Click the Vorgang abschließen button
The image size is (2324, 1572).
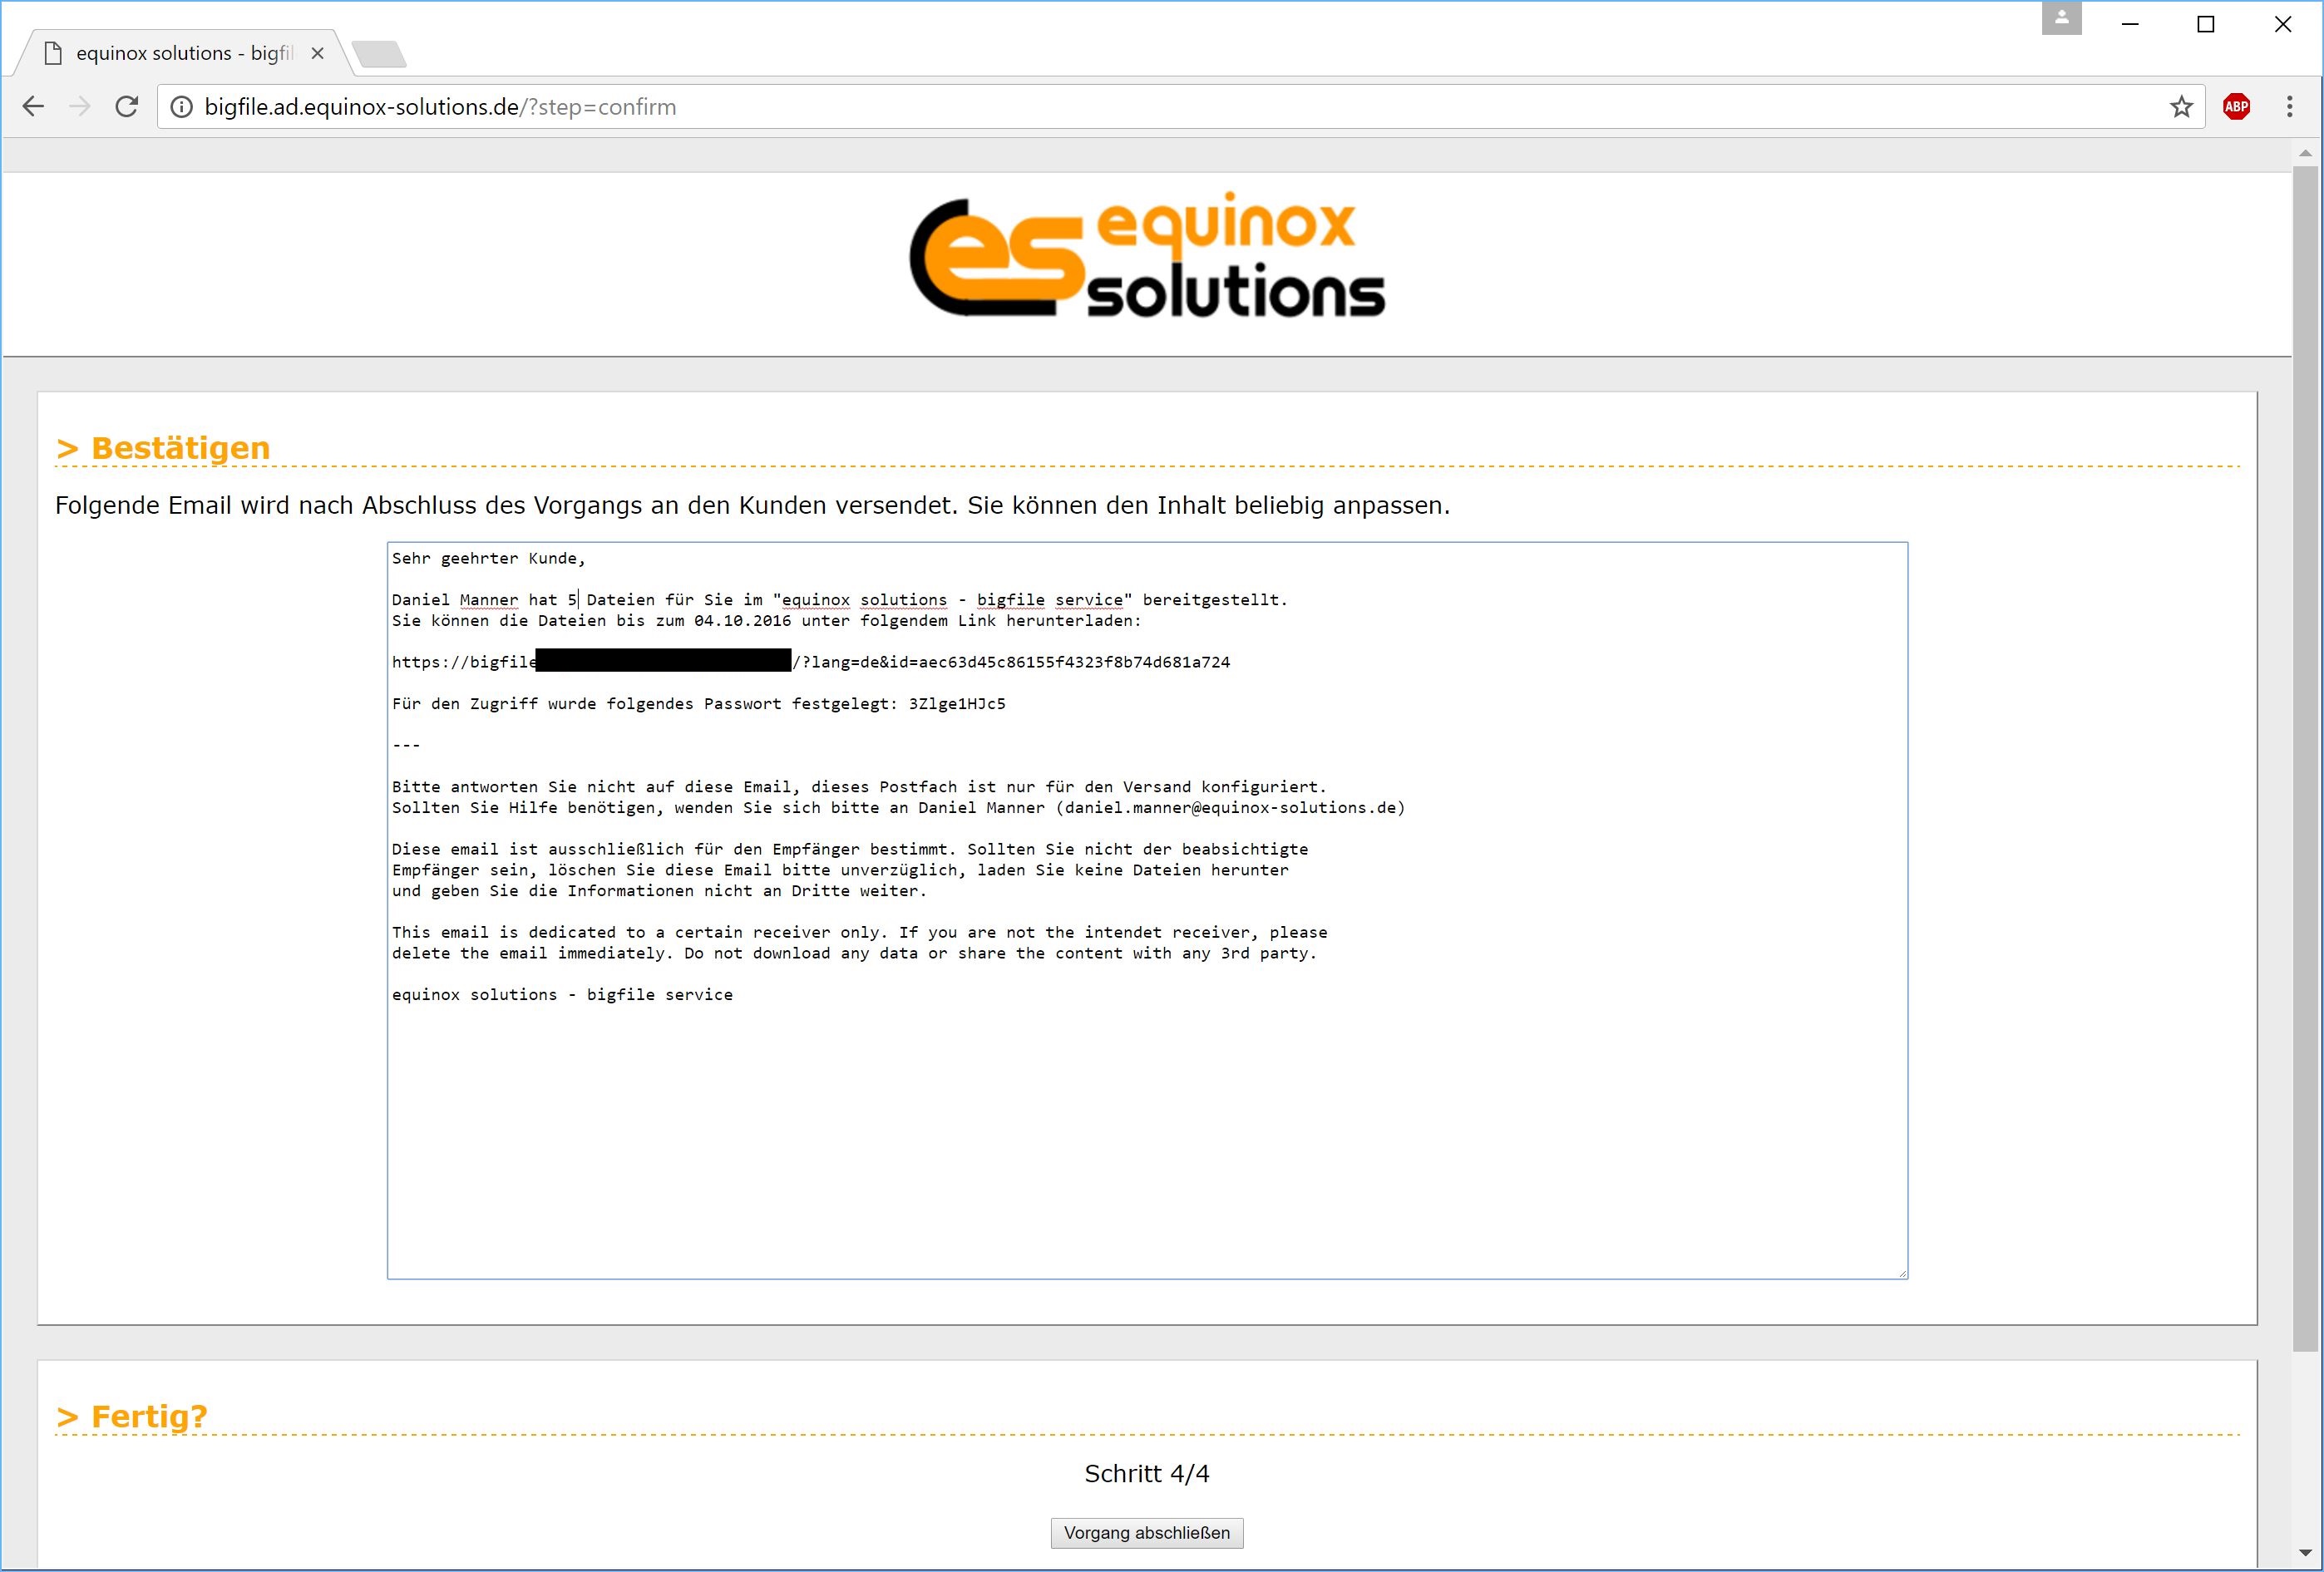[x=1147, y=1533]
